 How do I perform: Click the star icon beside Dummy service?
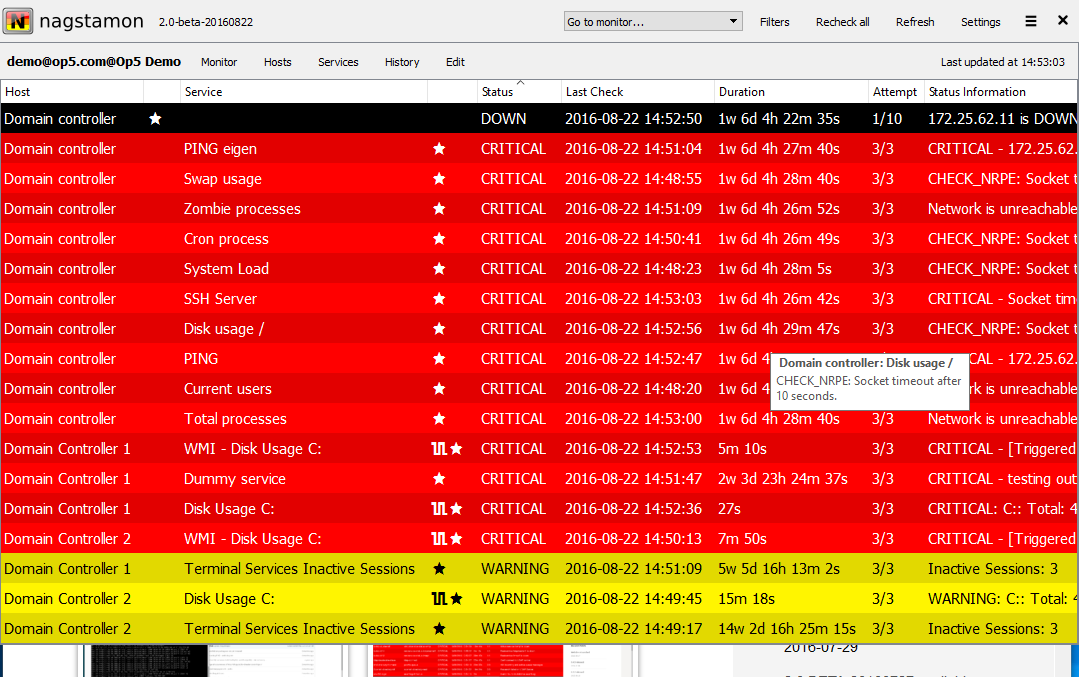click(x=438, y=479)
